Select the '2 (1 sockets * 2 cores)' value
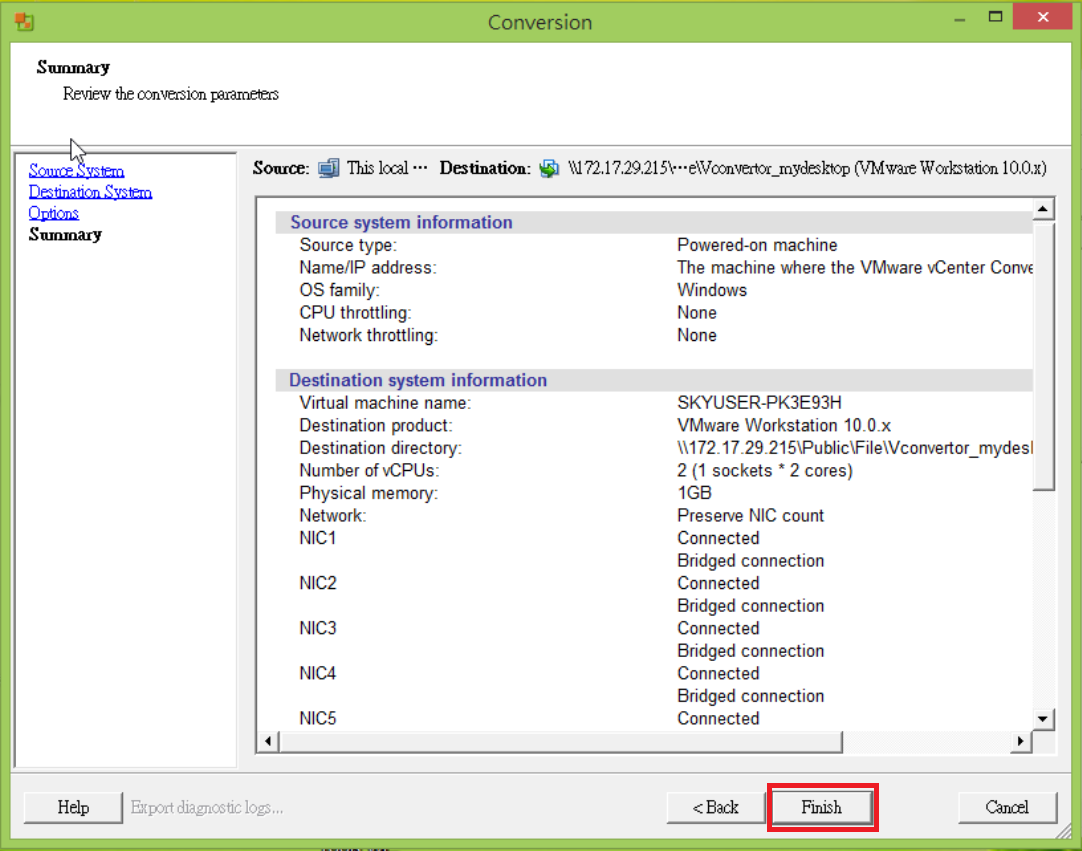Image resolution: width=1082 pixels, height=851 pixels. pyautogui.click(x=765, y=471)
